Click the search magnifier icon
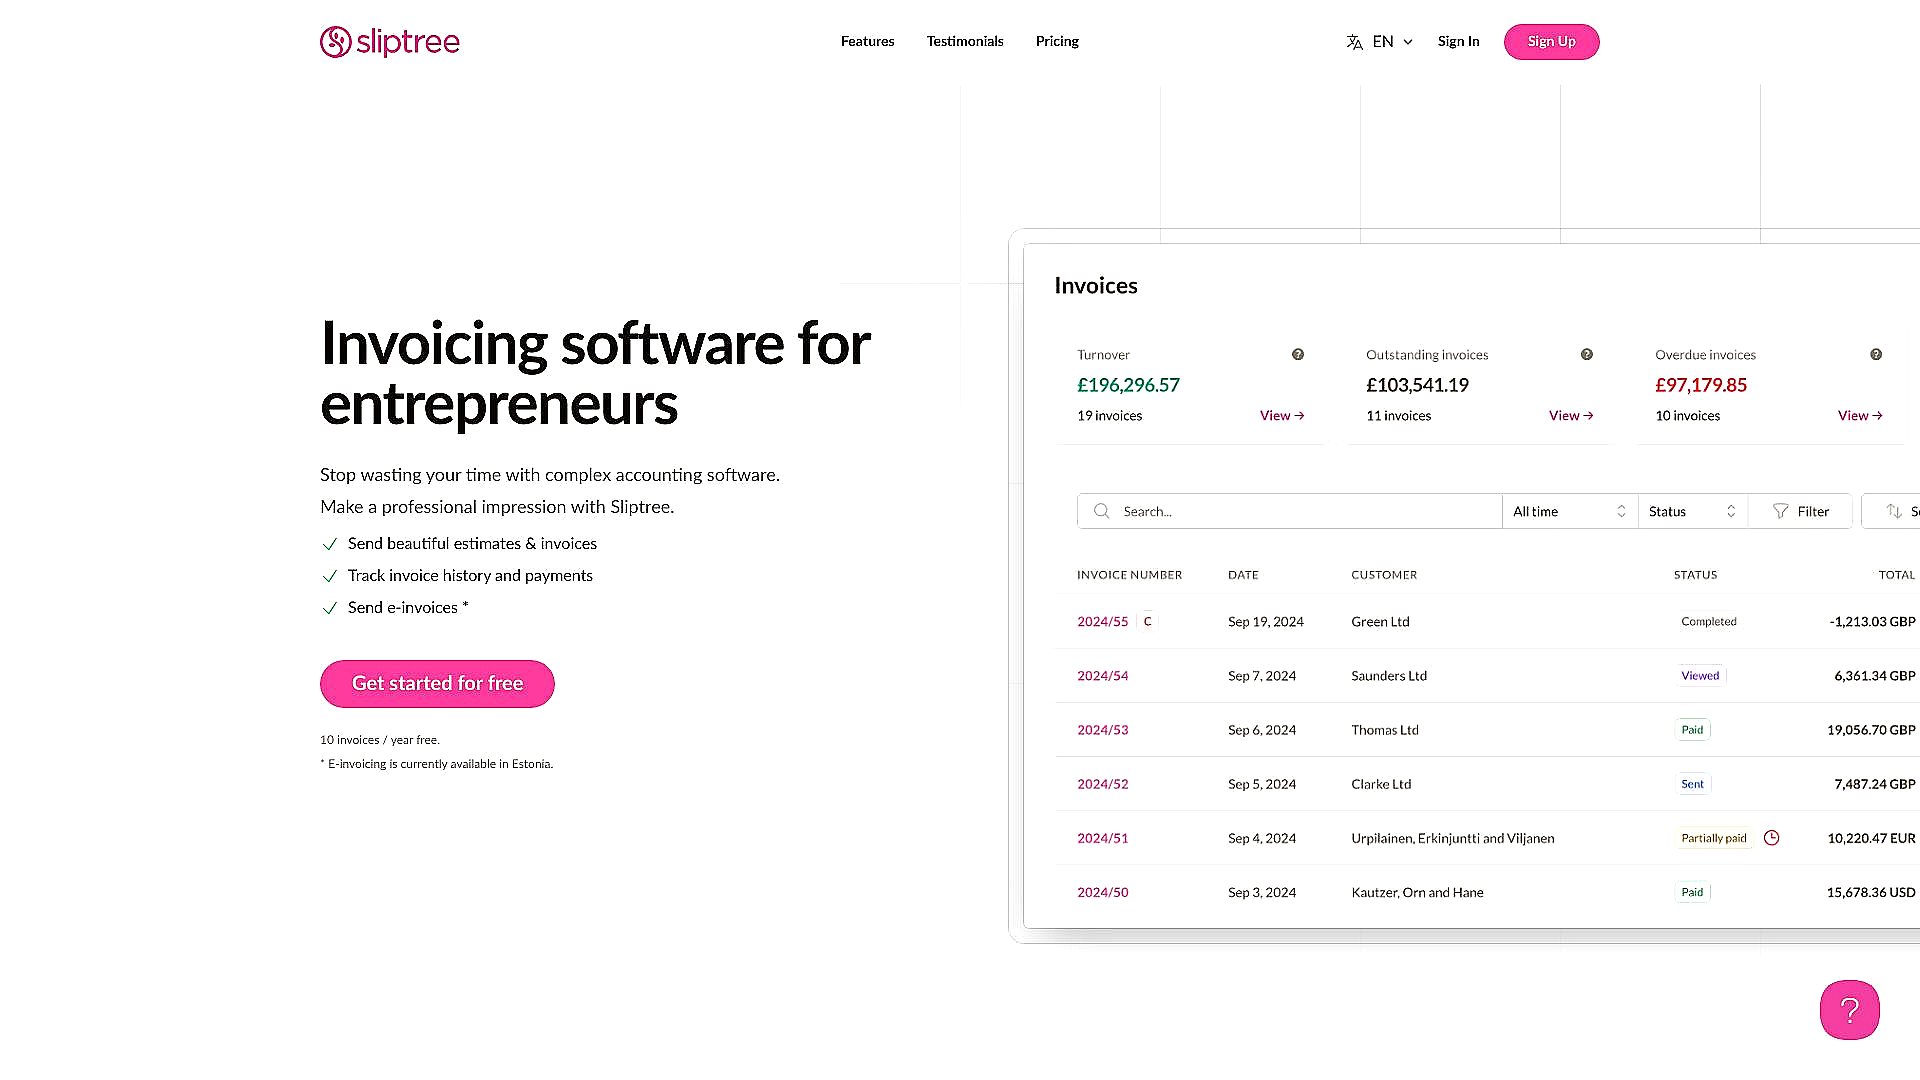This screenshot has width=1920, height=1080. tap(1101, 511)
